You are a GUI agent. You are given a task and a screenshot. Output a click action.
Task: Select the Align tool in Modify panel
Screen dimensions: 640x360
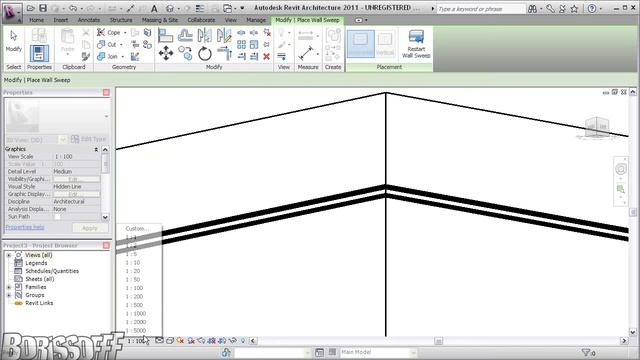[165, 36]
